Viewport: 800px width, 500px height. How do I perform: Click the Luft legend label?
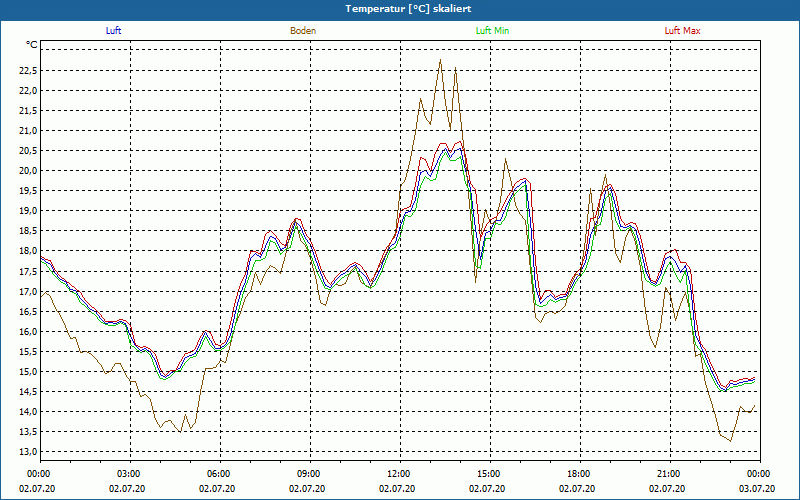pyautogui.click(x=113, y=31)
